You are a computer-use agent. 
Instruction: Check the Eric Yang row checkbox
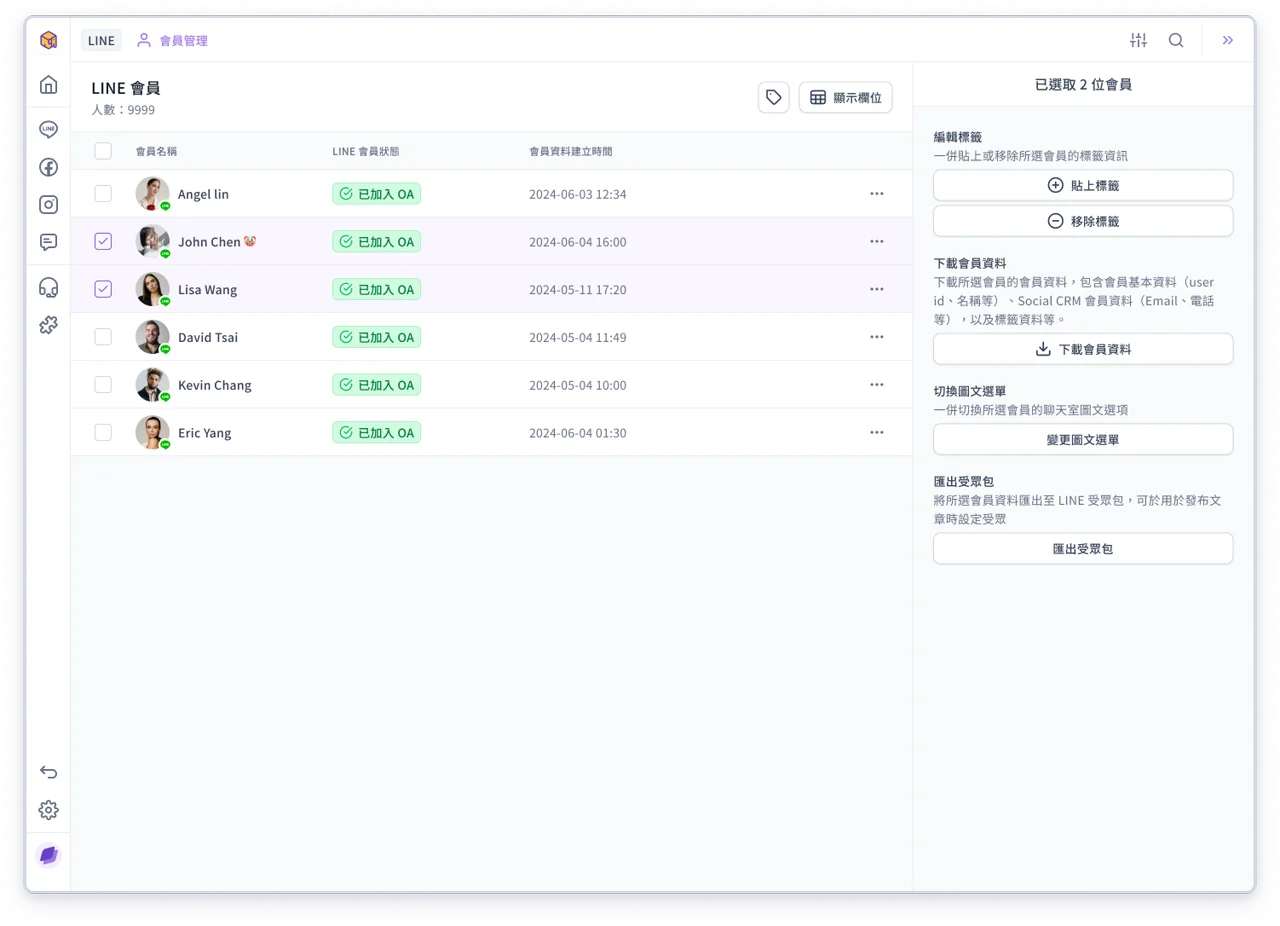103,432
